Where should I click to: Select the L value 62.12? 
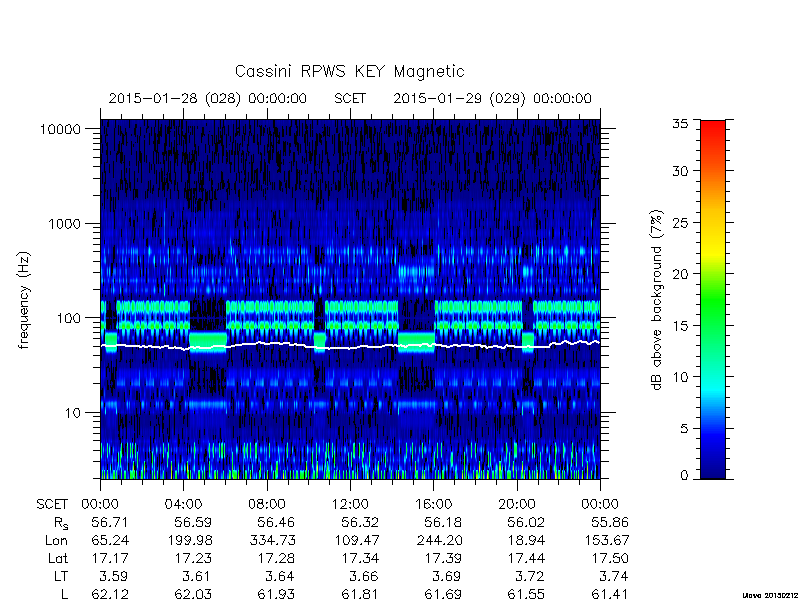[x=110, y=594]
